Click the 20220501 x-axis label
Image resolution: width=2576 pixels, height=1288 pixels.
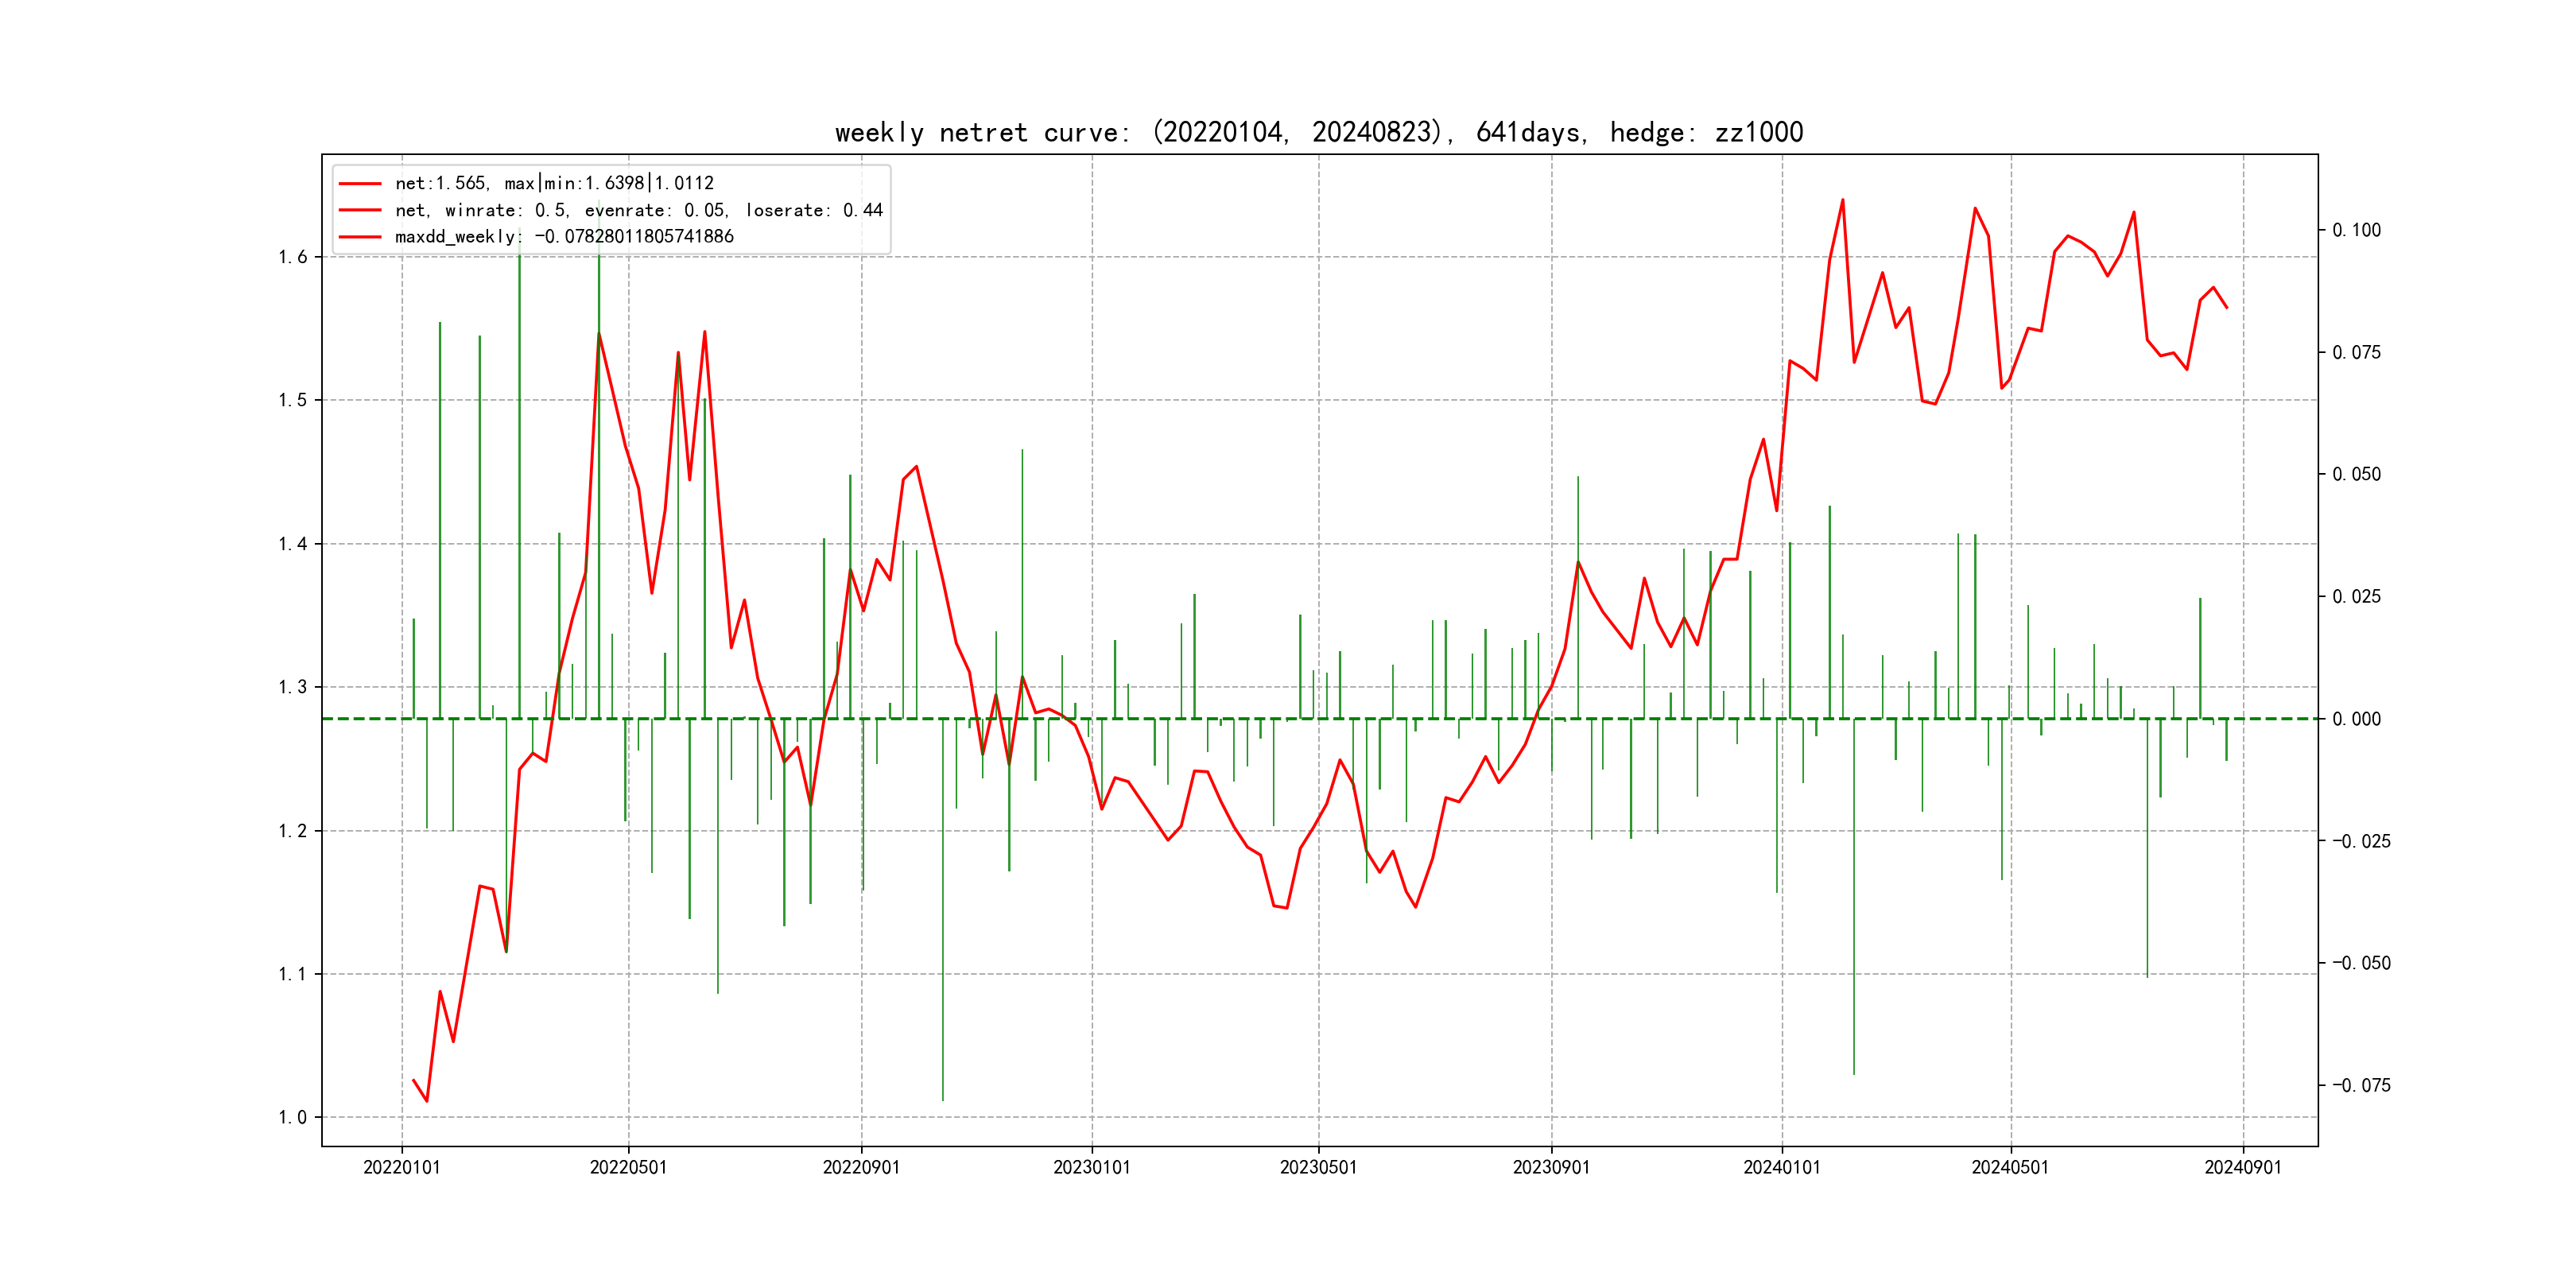628,1167
